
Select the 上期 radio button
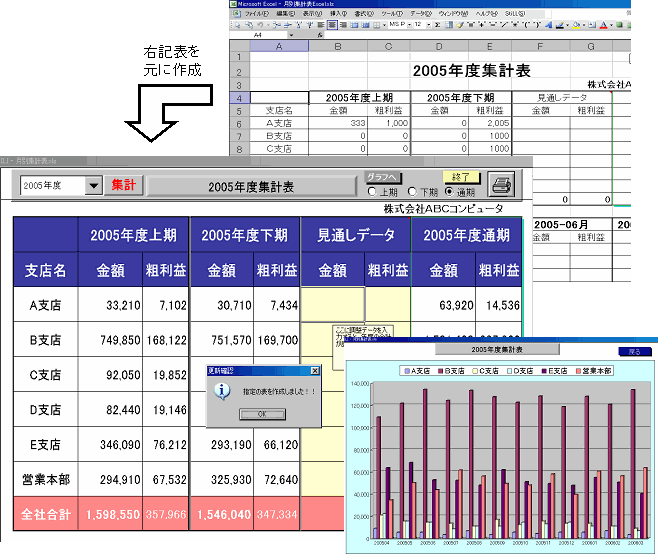tap(372, 192)
